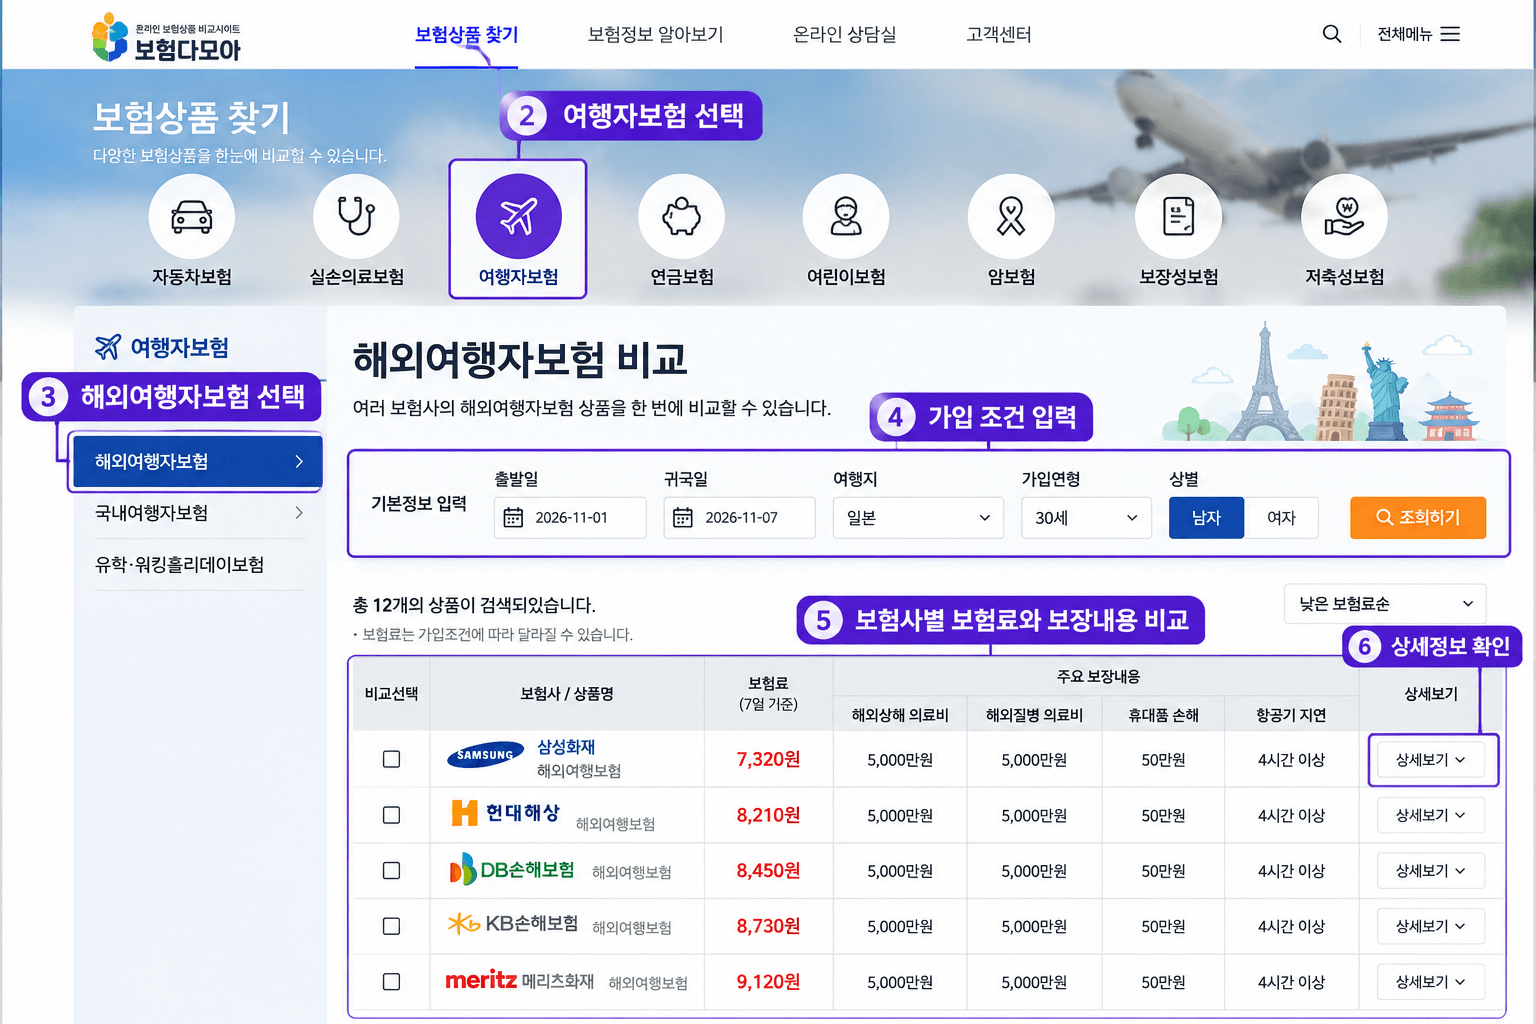The image size is (1536, 1024).
Task: Click the 8,210원 premium value
Action: coord(768,816)
